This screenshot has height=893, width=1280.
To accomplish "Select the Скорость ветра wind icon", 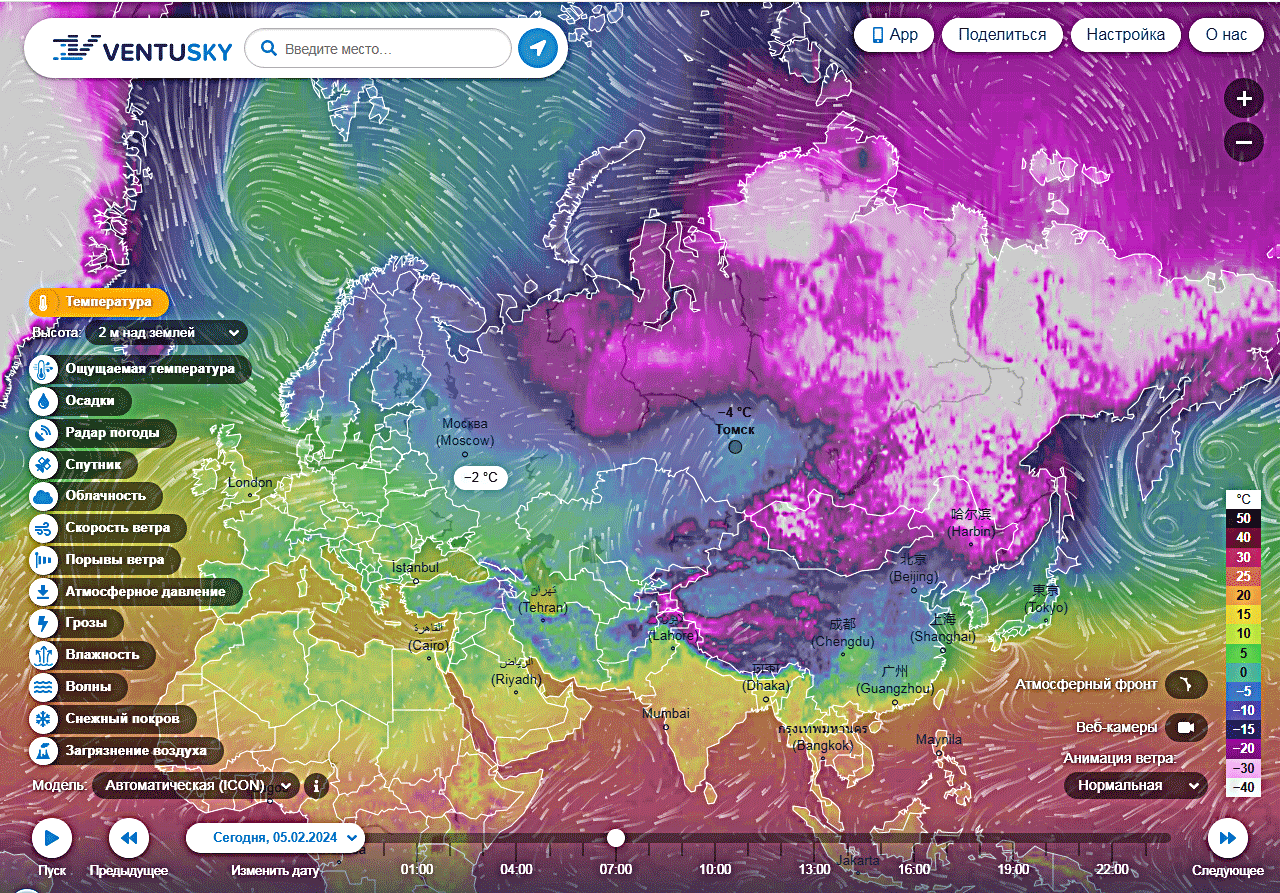I will click(44, 528).
